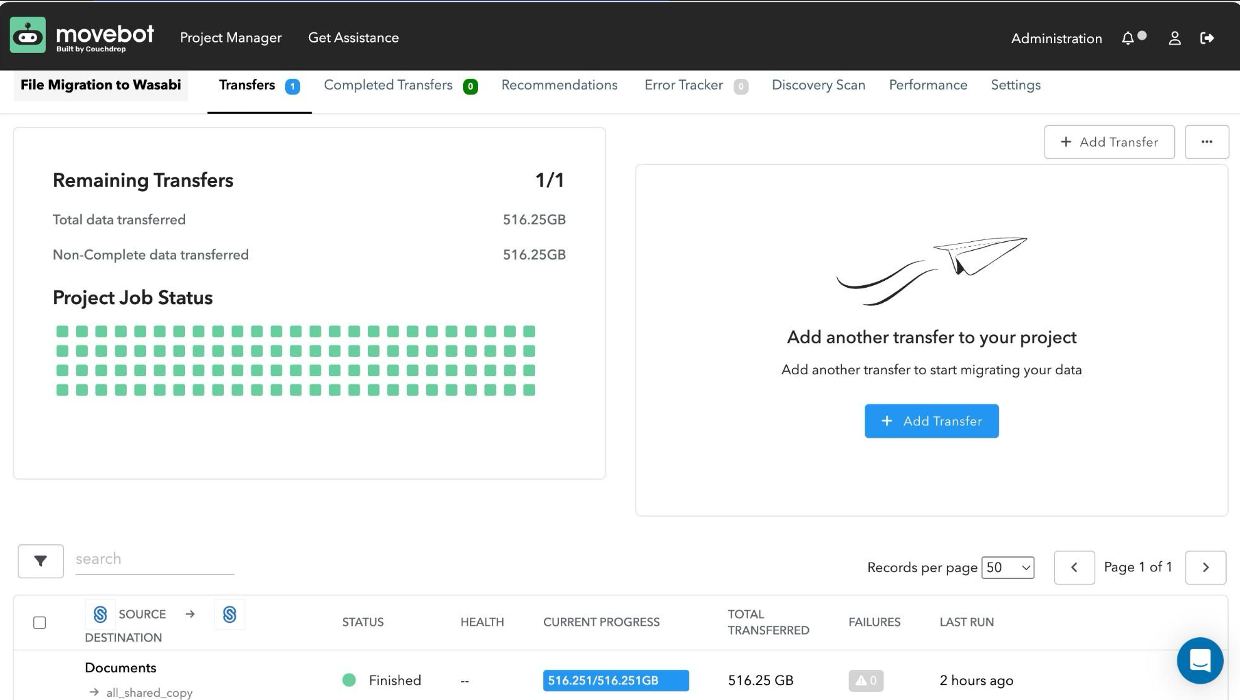Click the source storage S icon
The width and height of the screenshot is (1240, 700).
[100, 614]
